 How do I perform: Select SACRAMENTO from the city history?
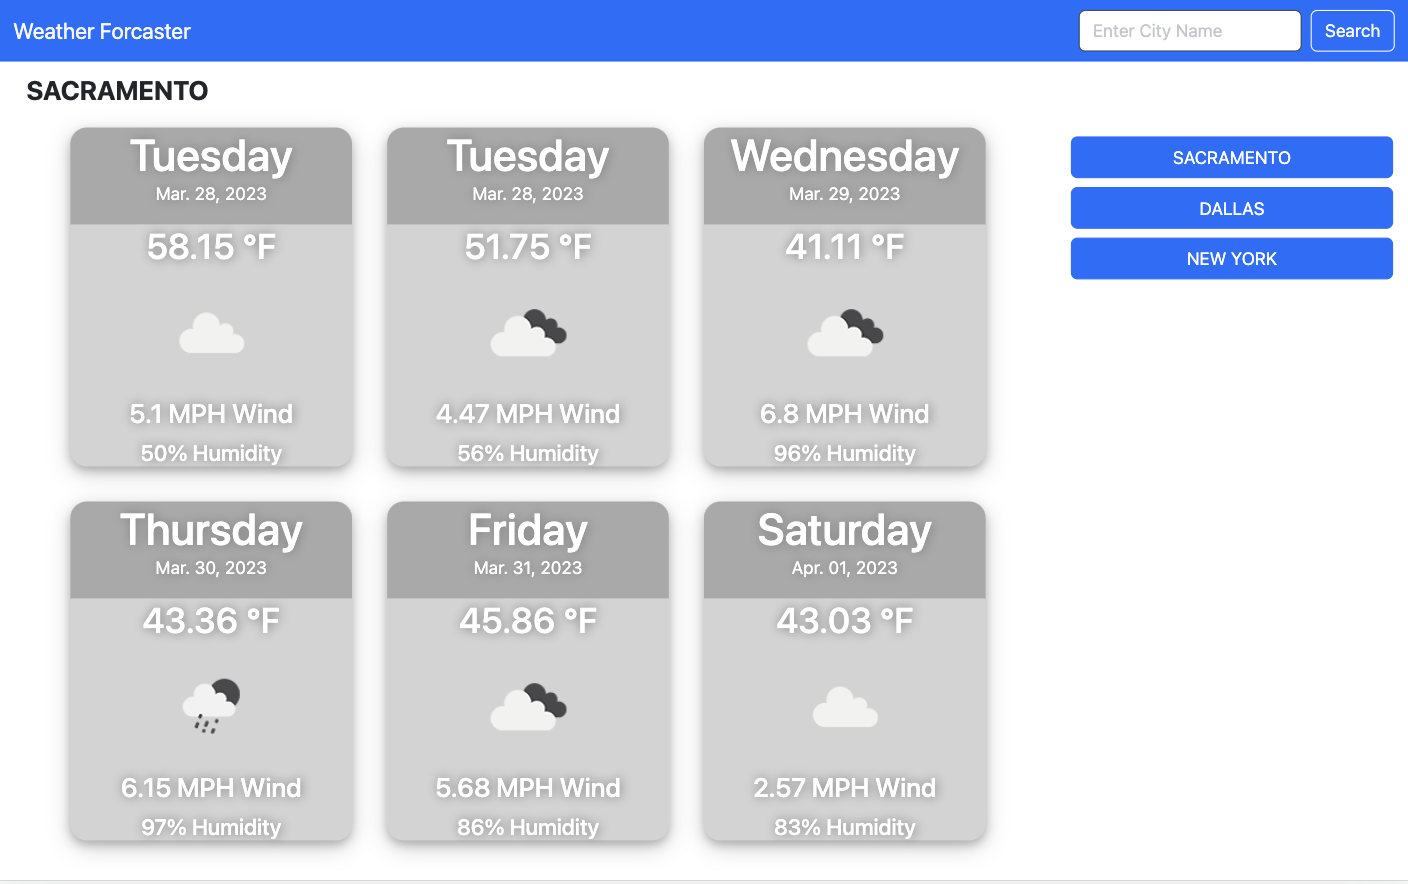click(1231, 158)
